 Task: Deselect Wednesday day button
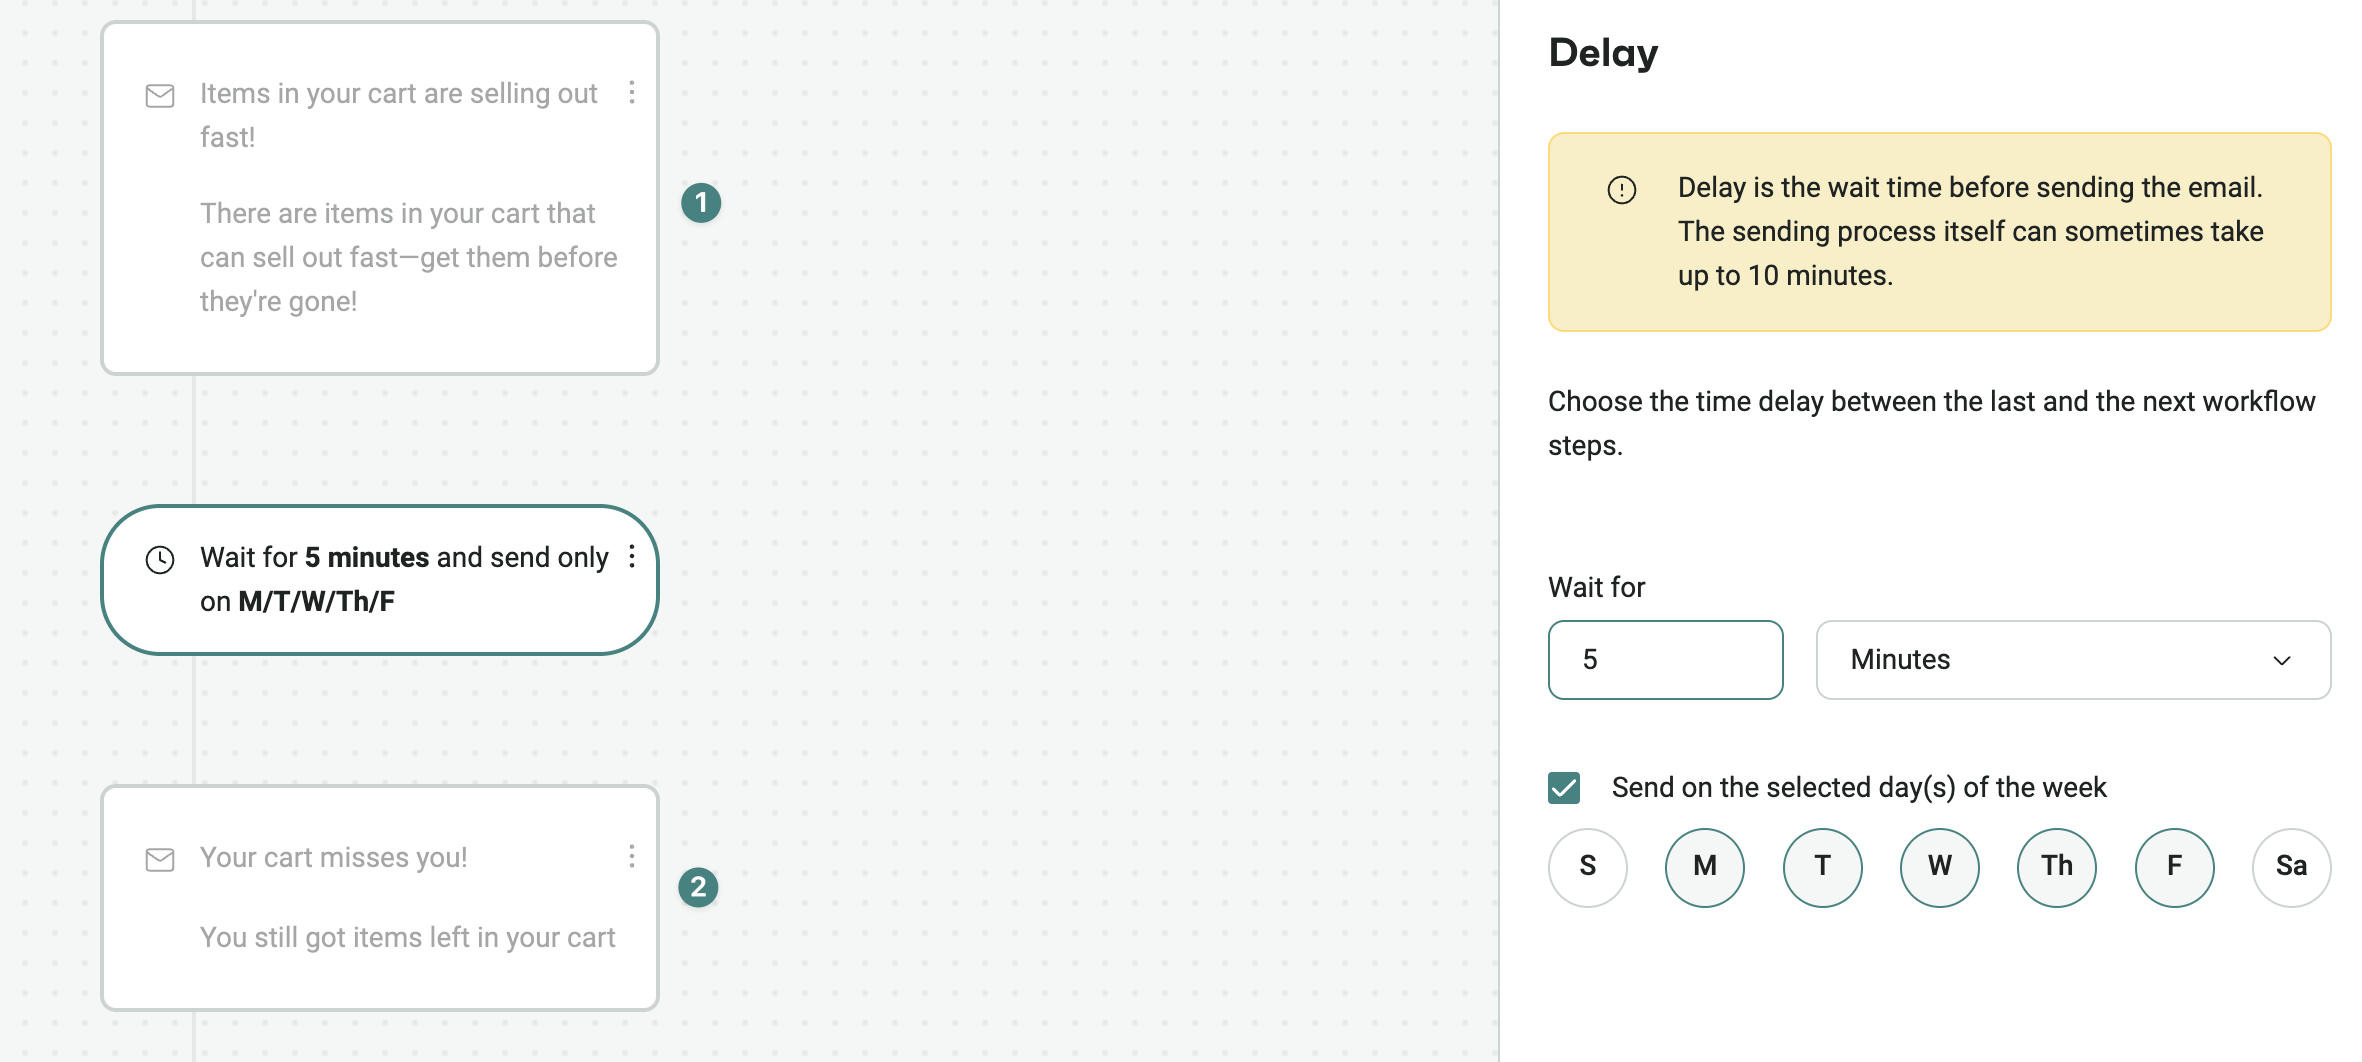pyautogui.click(x=1939, y=867)
